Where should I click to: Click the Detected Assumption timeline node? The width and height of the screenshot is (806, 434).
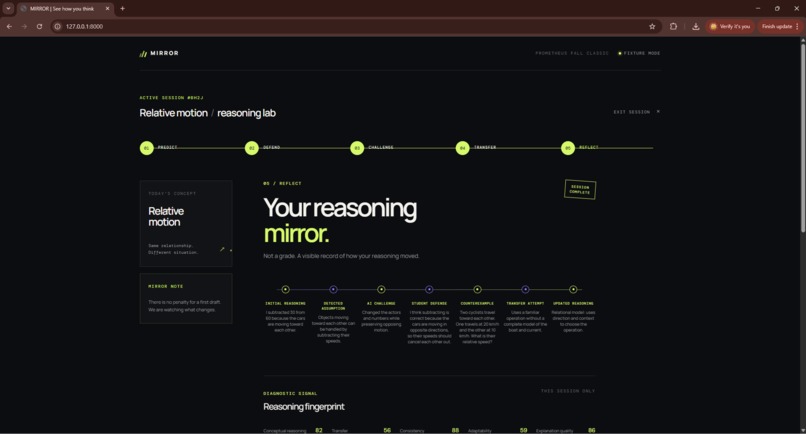point(333,290)
